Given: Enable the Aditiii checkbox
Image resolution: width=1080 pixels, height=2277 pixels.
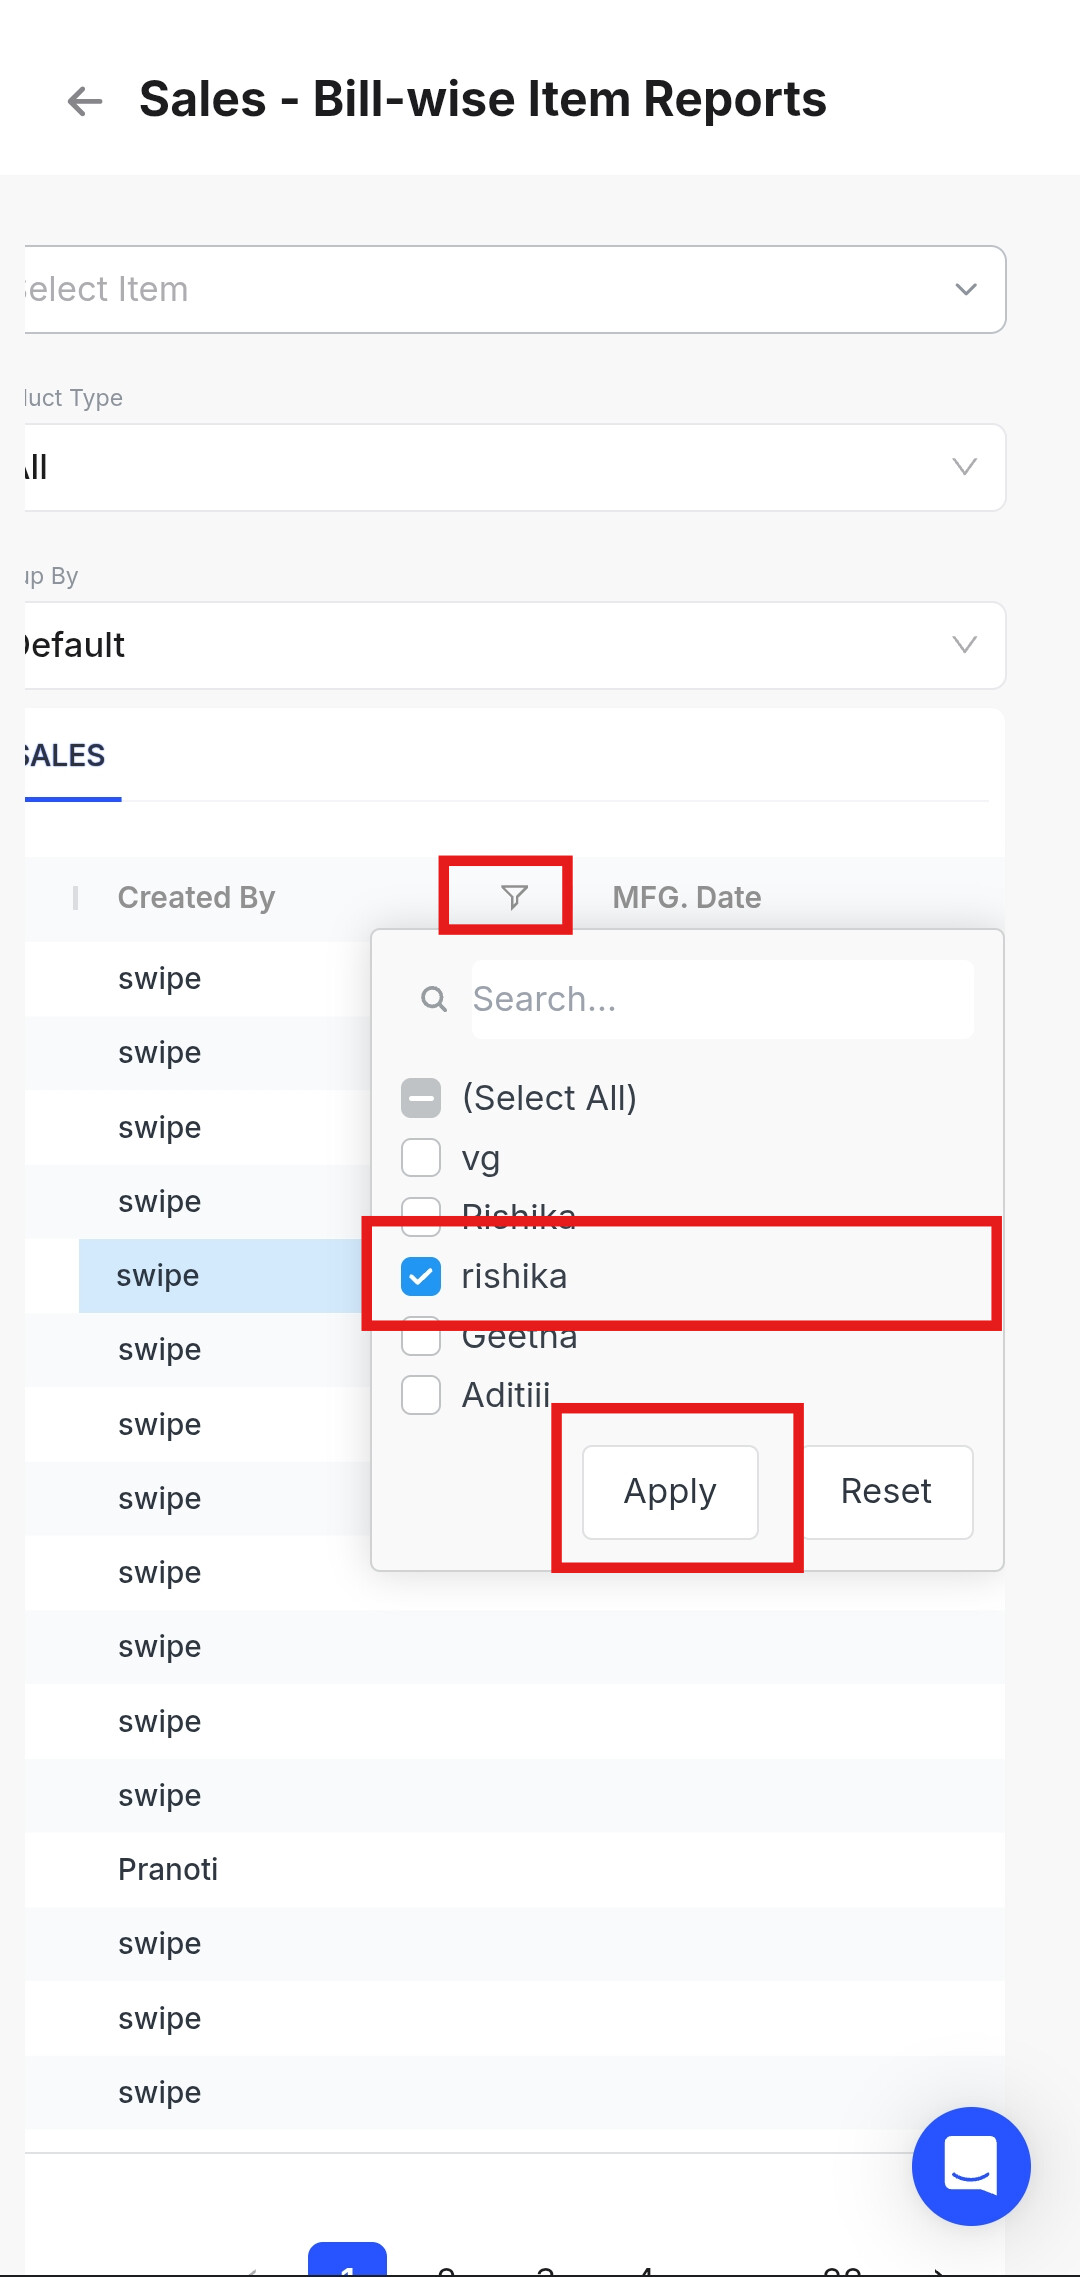Looking at the screenshot, I should click(421, 1395).
